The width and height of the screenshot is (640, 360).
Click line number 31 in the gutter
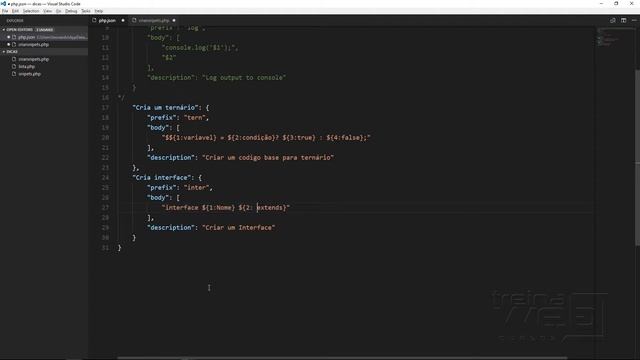coord(105,248)
